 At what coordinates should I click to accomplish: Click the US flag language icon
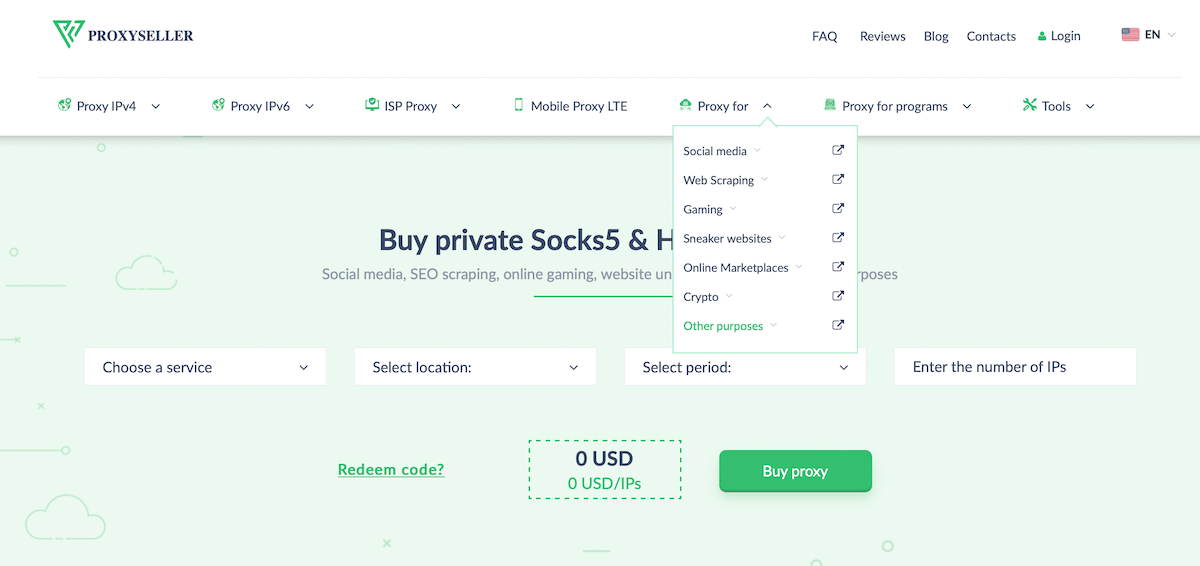coord(1130,35)
